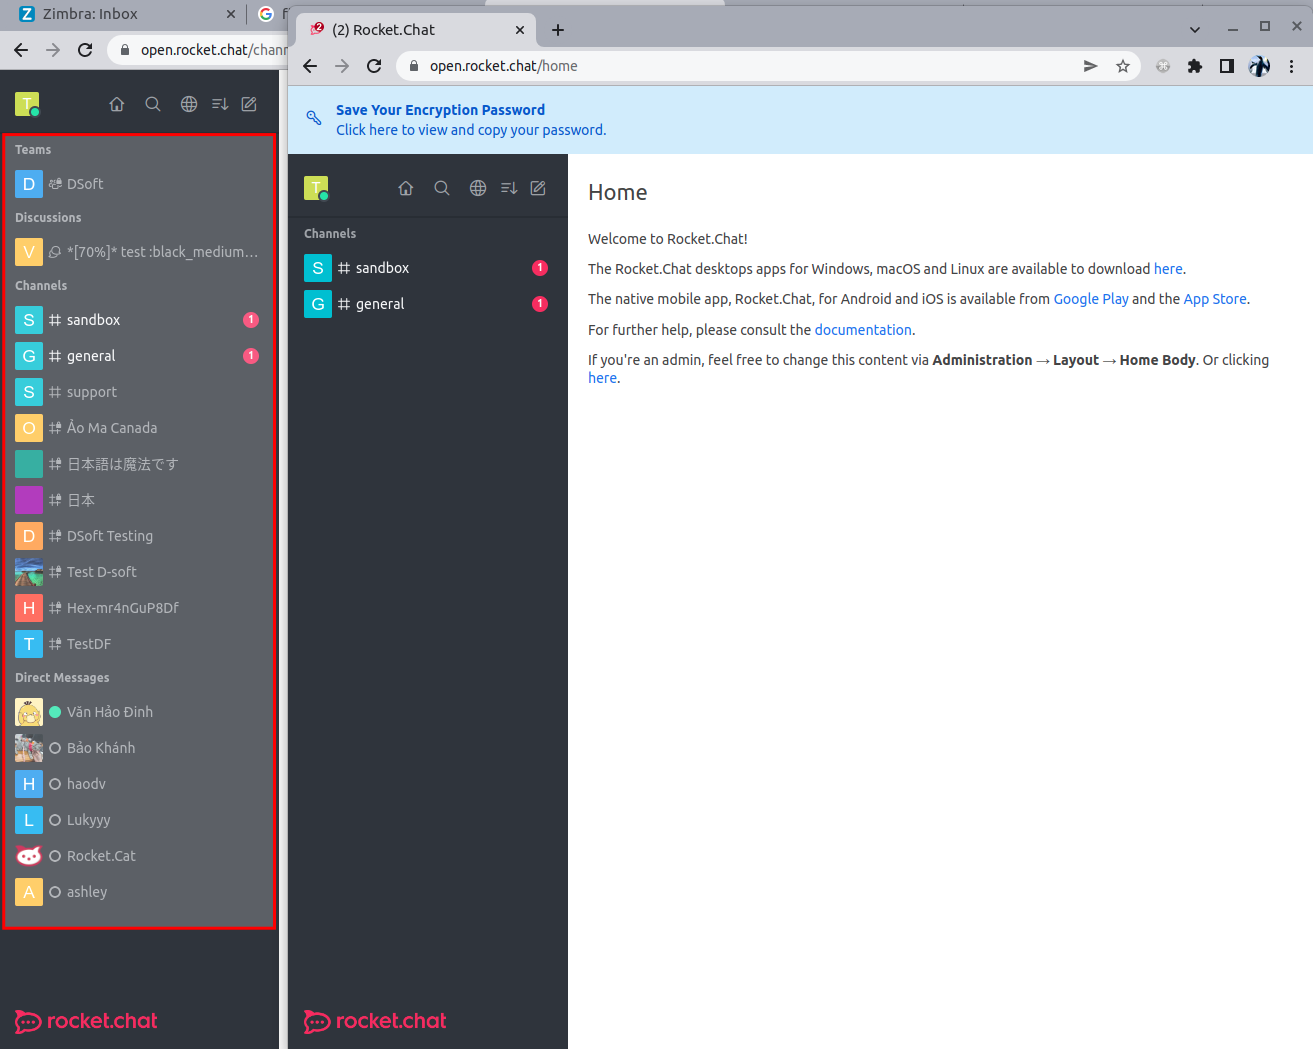Click Home icon in back window sidebar
The height and width of the screenshot is (1049, 1313).
117,104
